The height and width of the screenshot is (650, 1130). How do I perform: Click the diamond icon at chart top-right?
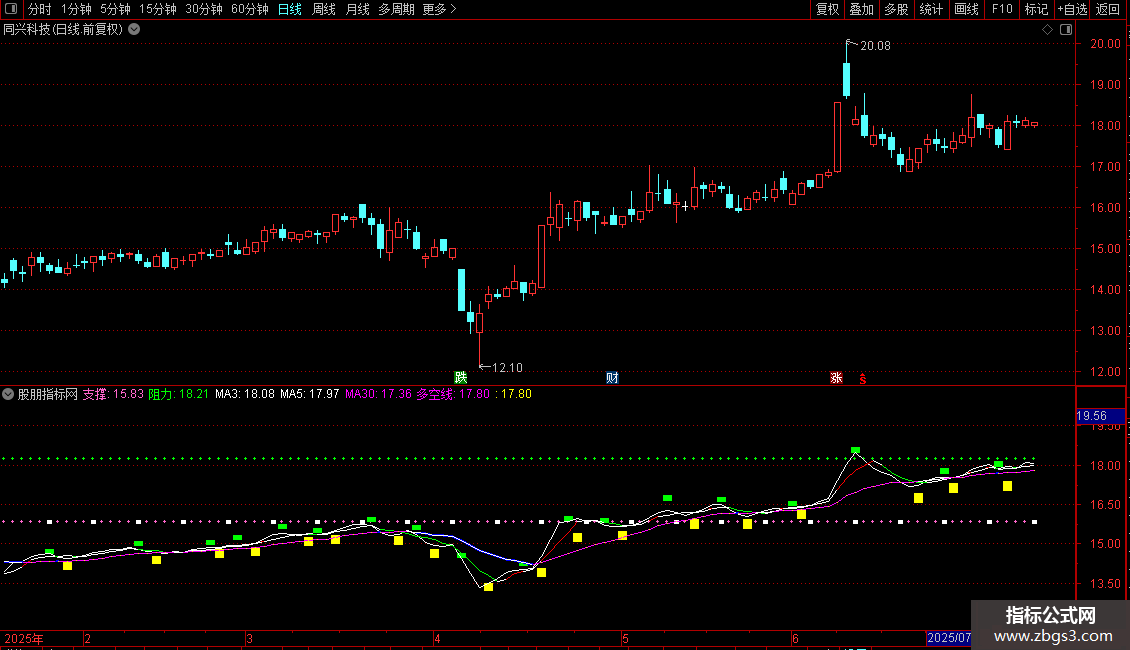coord(1047,30)
